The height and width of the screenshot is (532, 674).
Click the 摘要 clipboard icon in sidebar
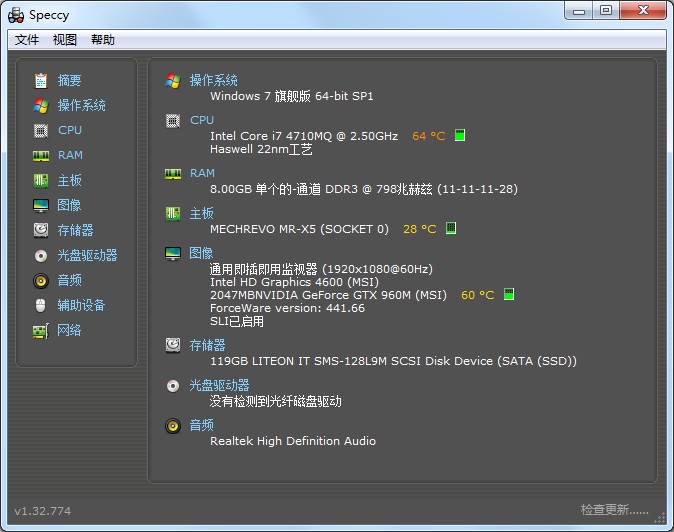coord(41,80)
